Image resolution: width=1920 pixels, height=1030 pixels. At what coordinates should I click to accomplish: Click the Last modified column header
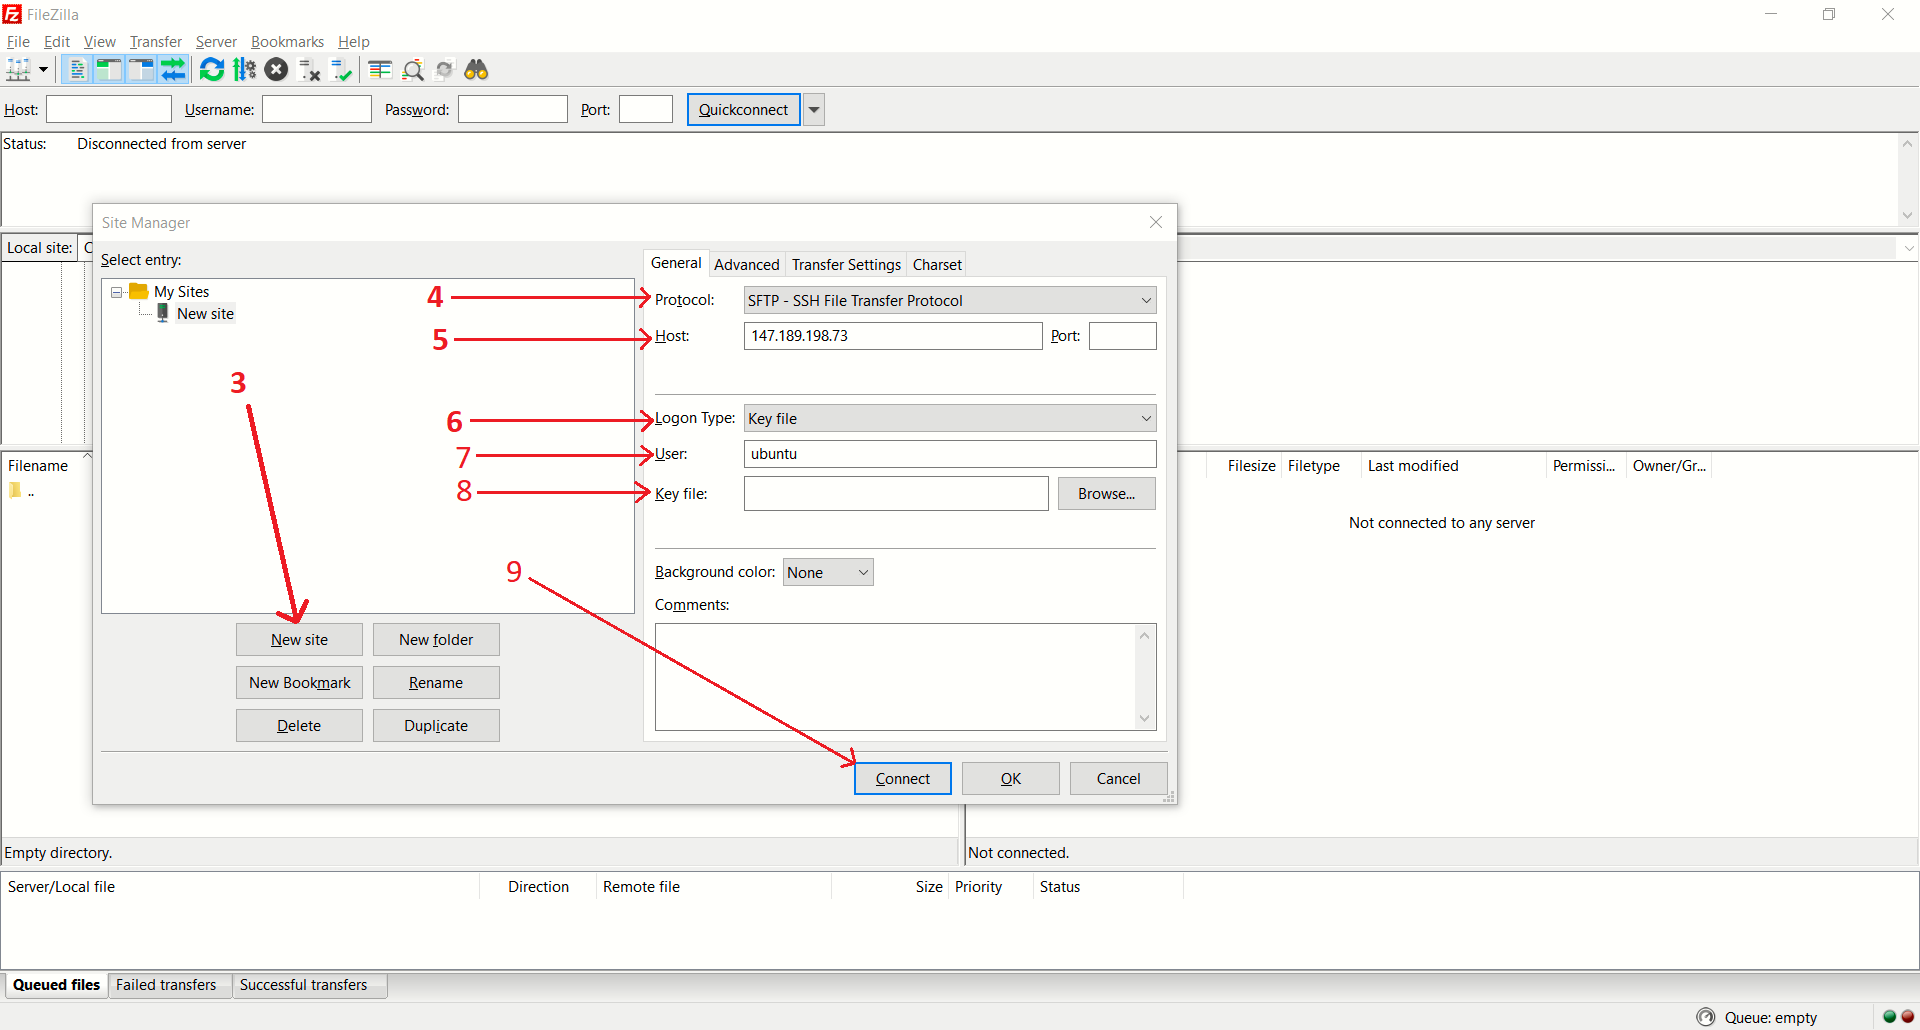1453,466
